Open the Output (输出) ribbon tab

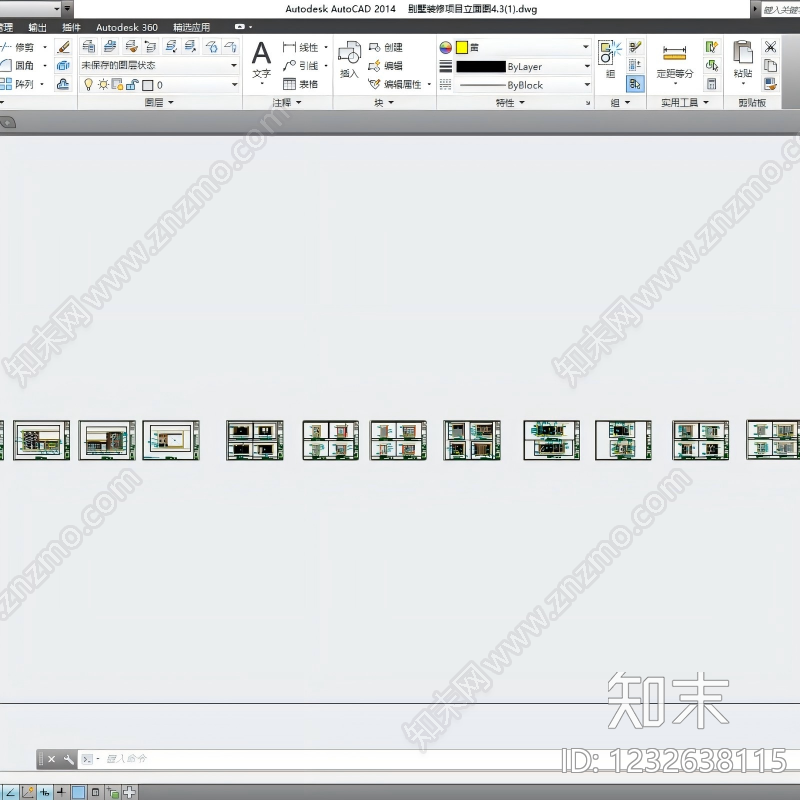37,28
